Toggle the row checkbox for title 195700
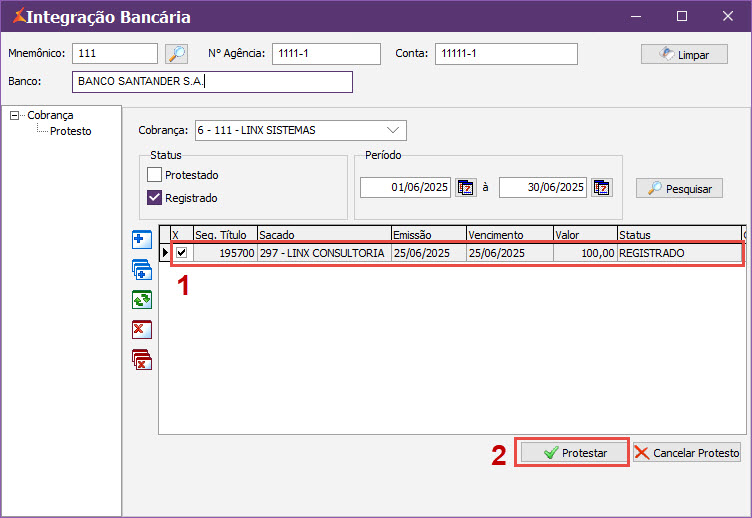The height and width of the screenshot is (518, 752). (182, 252)
